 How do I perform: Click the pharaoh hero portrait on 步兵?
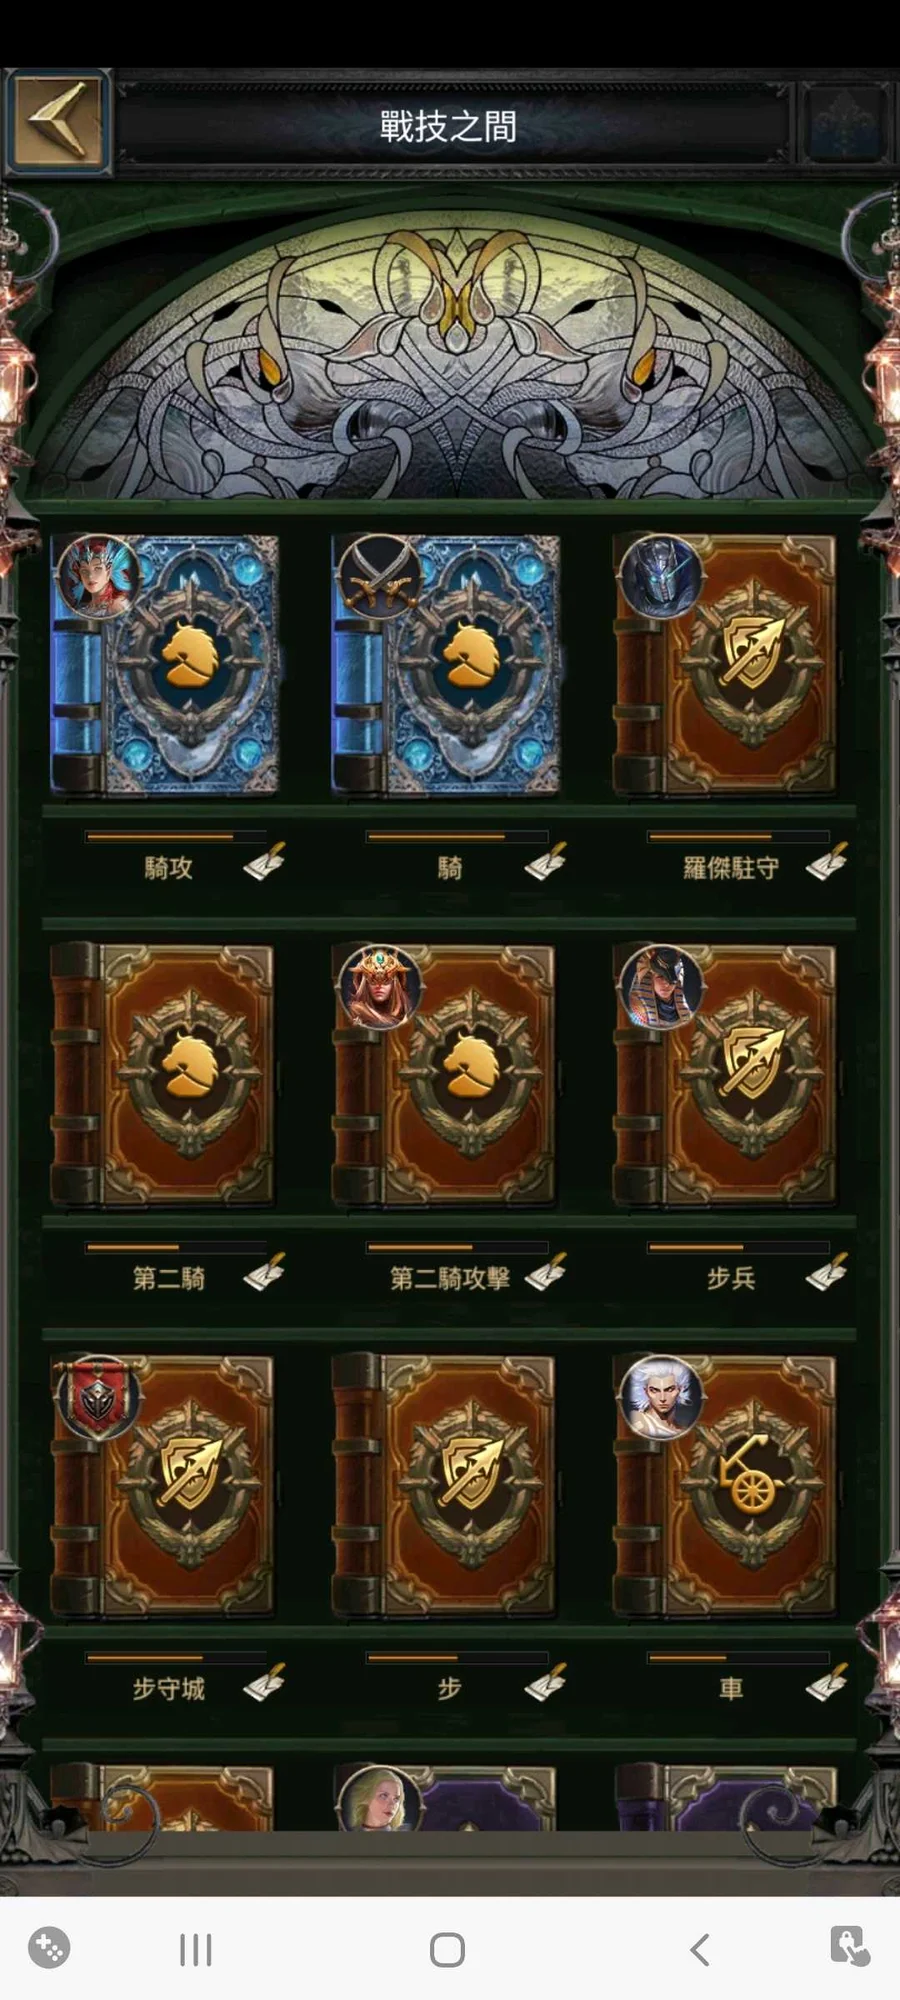[661, 987]
